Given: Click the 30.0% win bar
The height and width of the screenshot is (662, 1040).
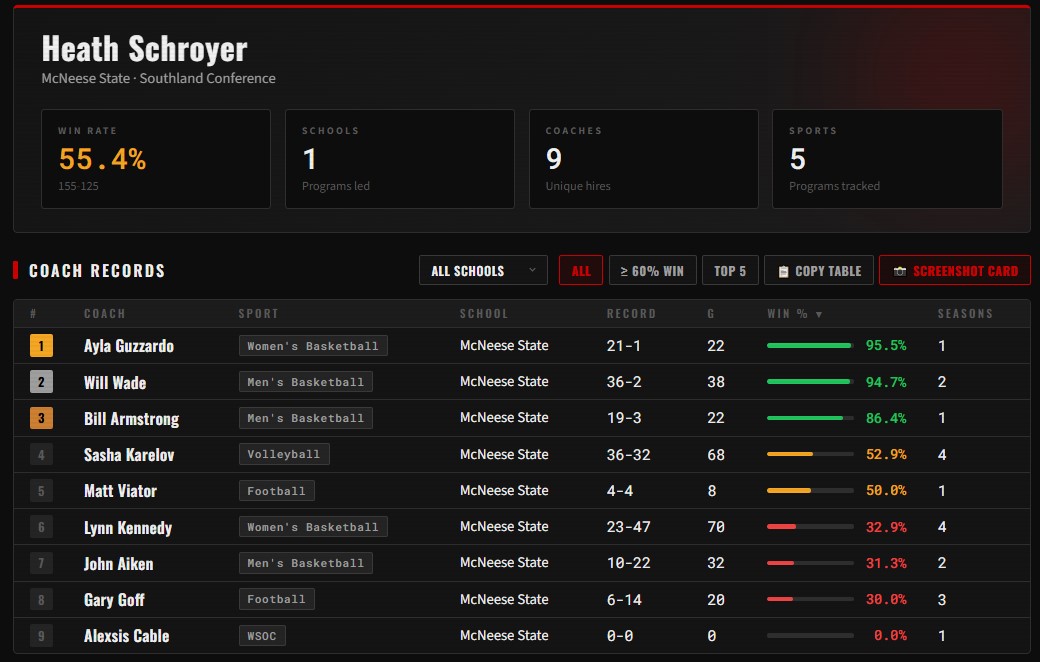Looking at the screenshot, I should pos(810,599).
